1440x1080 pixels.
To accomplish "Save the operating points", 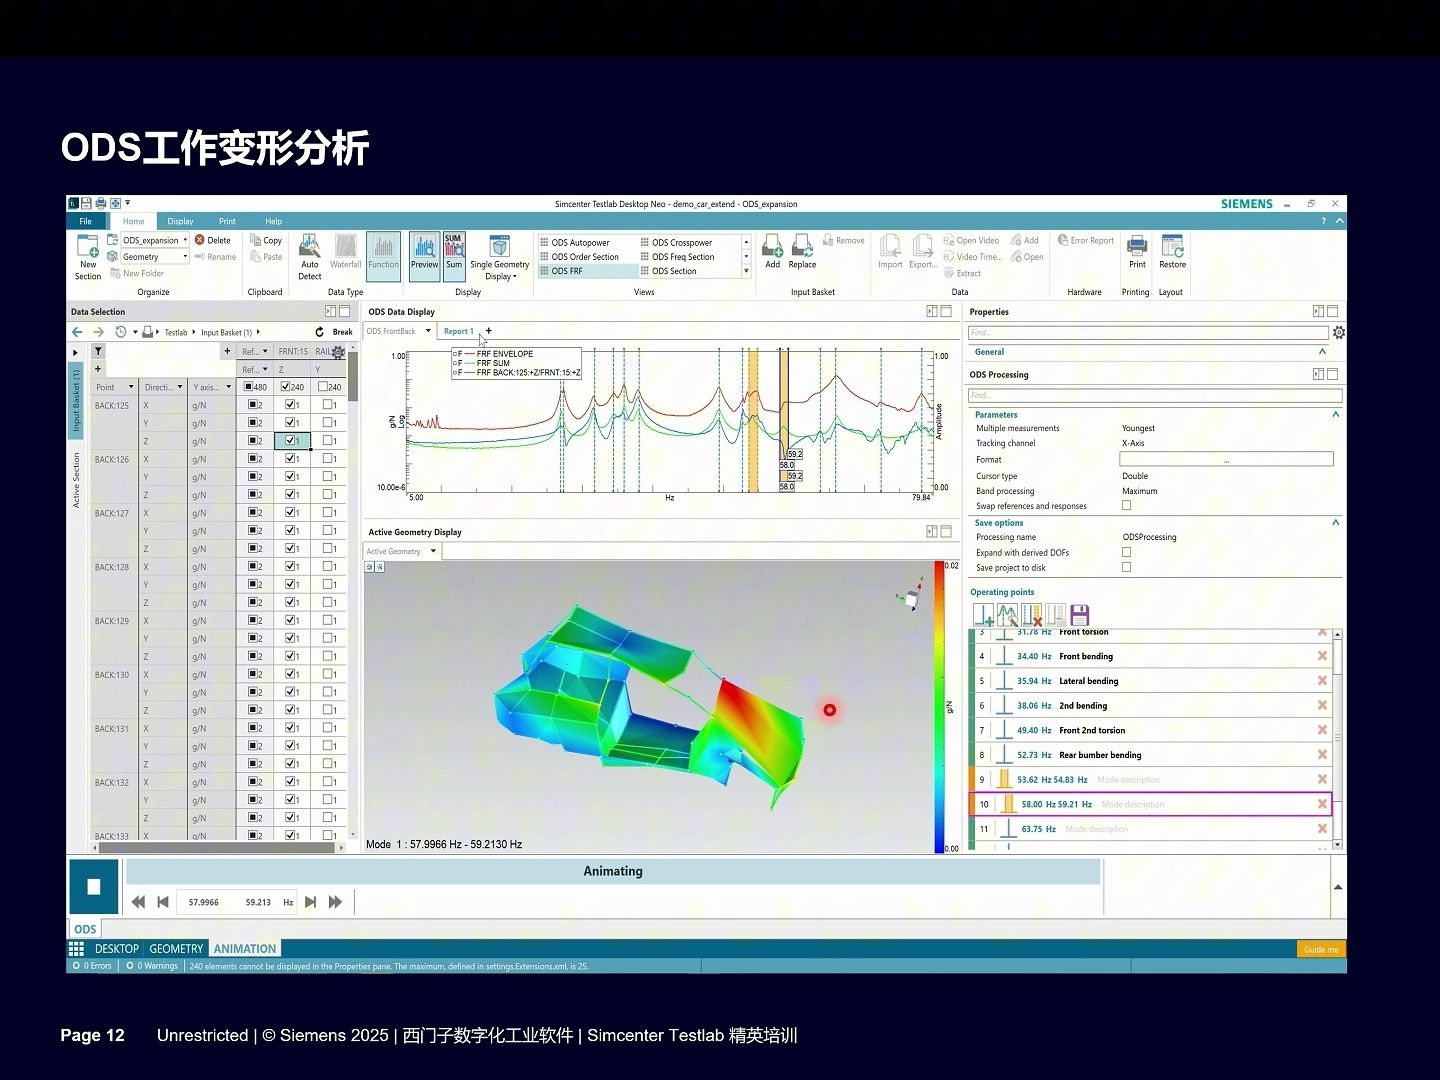I will point(1079,615).
